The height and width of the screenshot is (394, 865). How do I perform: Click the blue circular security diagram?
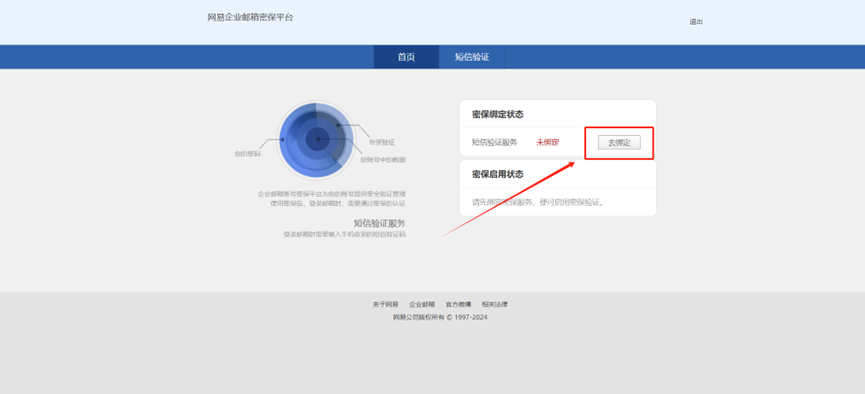[x=316, y=140]
